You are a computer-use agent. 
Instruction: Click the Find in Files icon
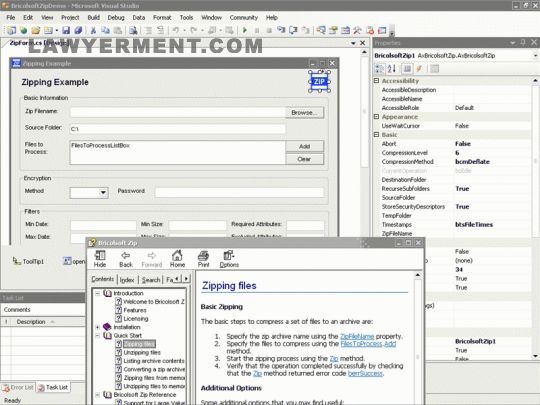tap(133, 30)
